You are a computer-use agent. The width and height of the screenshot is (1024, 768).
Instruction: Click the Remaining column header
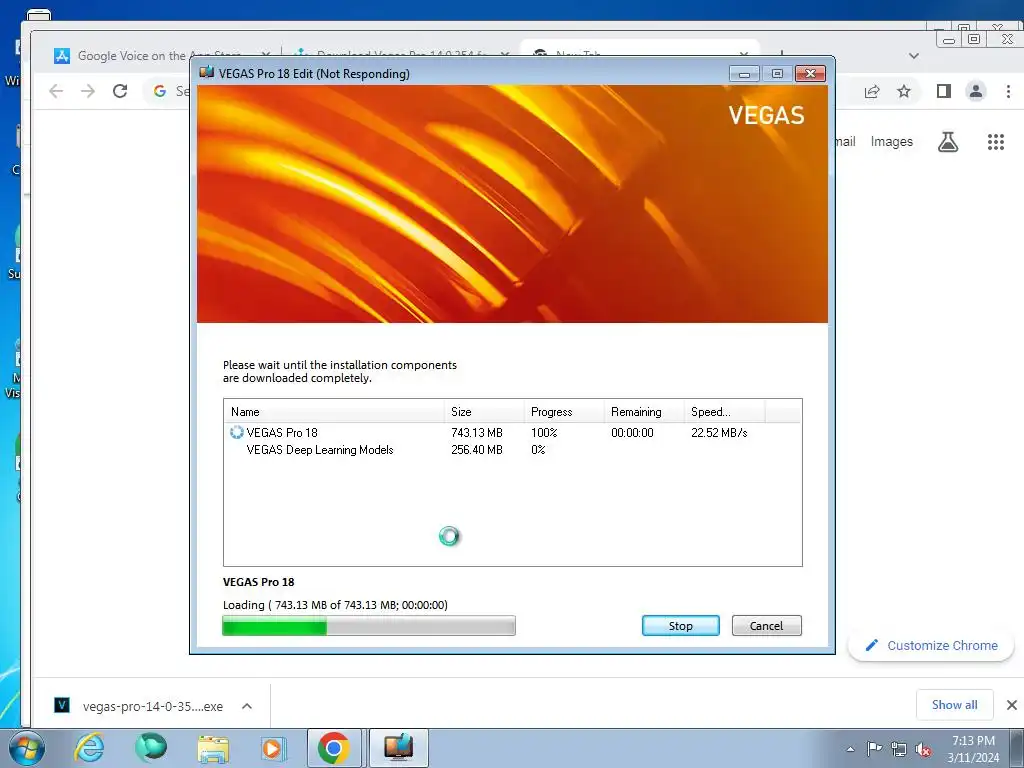644,411
